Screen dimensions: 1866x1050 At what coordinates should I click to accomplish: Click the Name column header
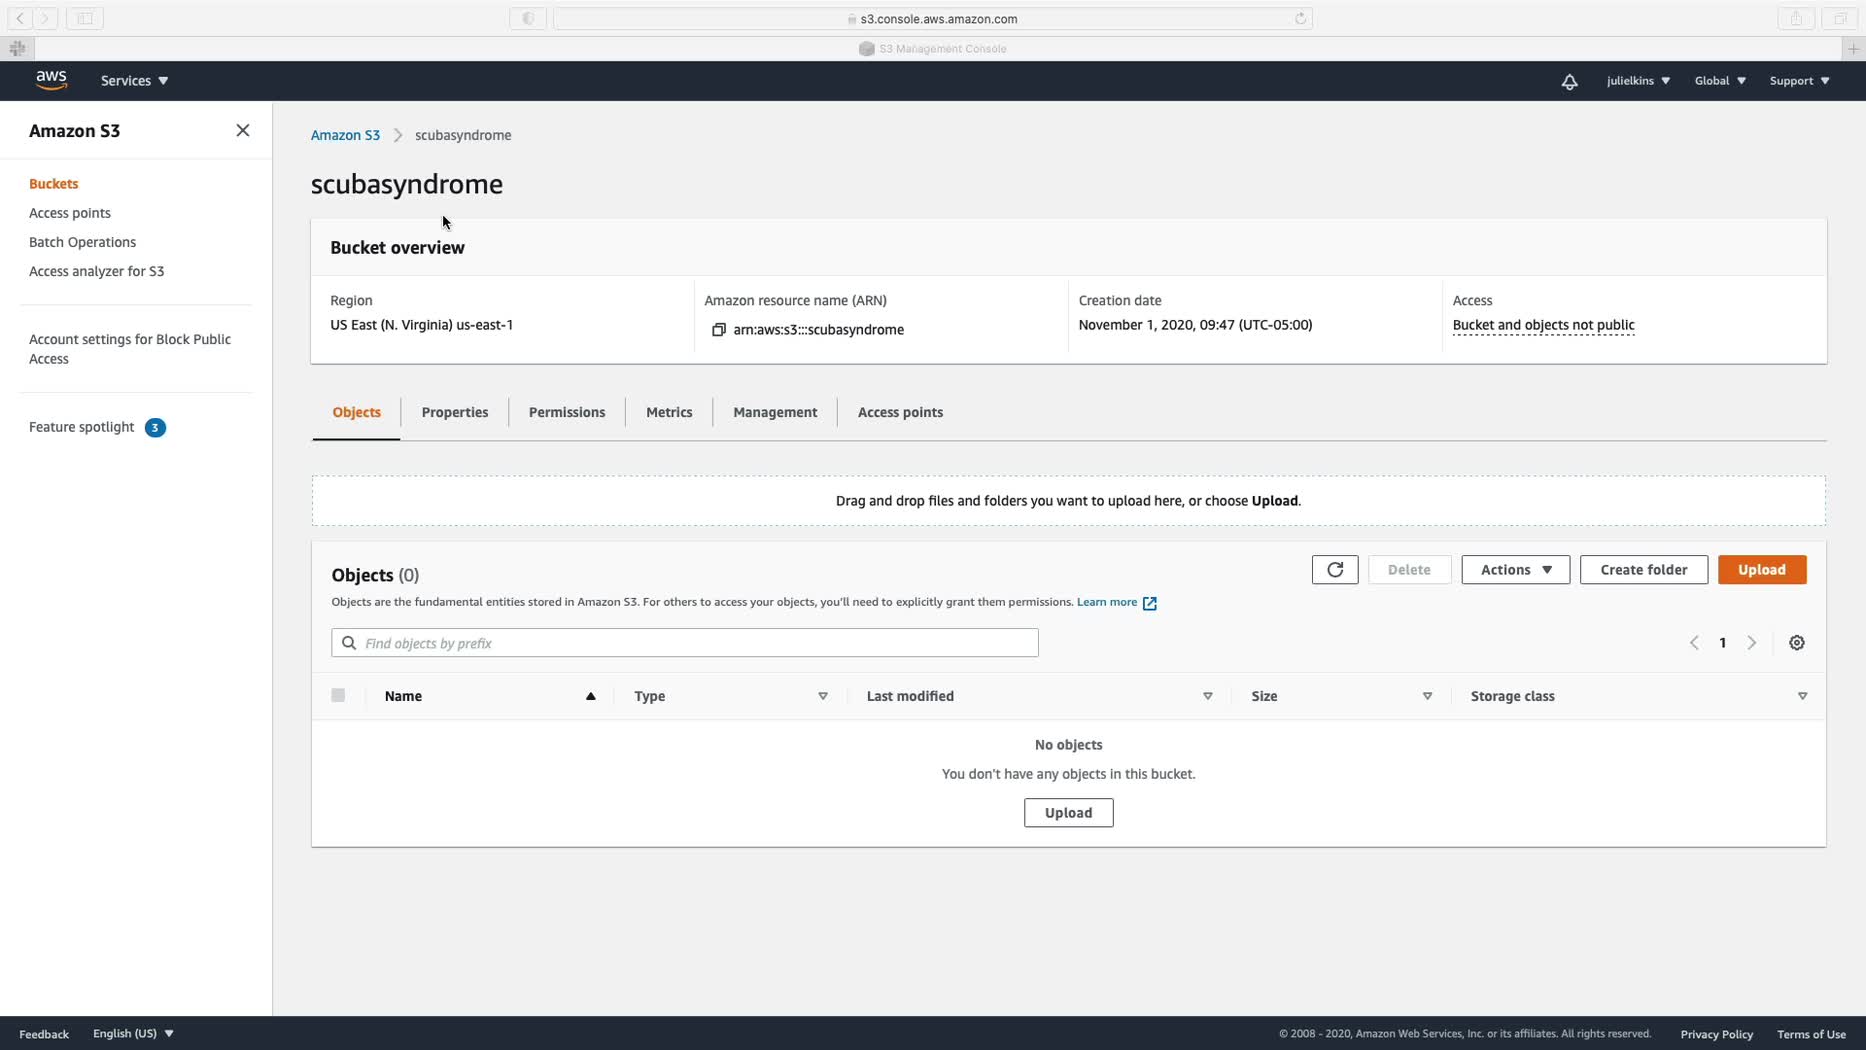click(403, 696)
